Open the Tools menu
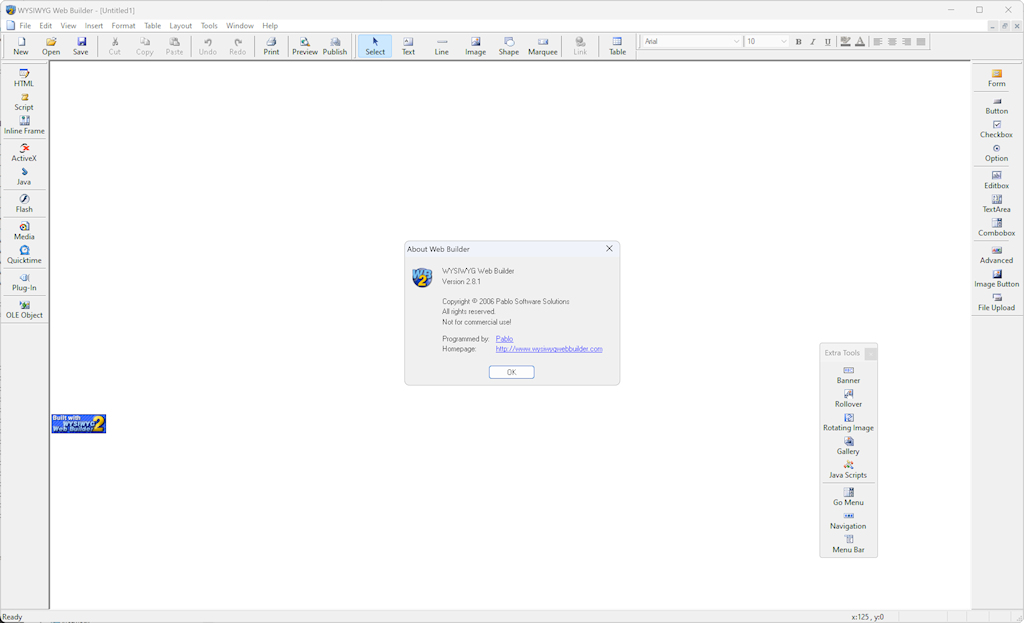 pos(209,25)
